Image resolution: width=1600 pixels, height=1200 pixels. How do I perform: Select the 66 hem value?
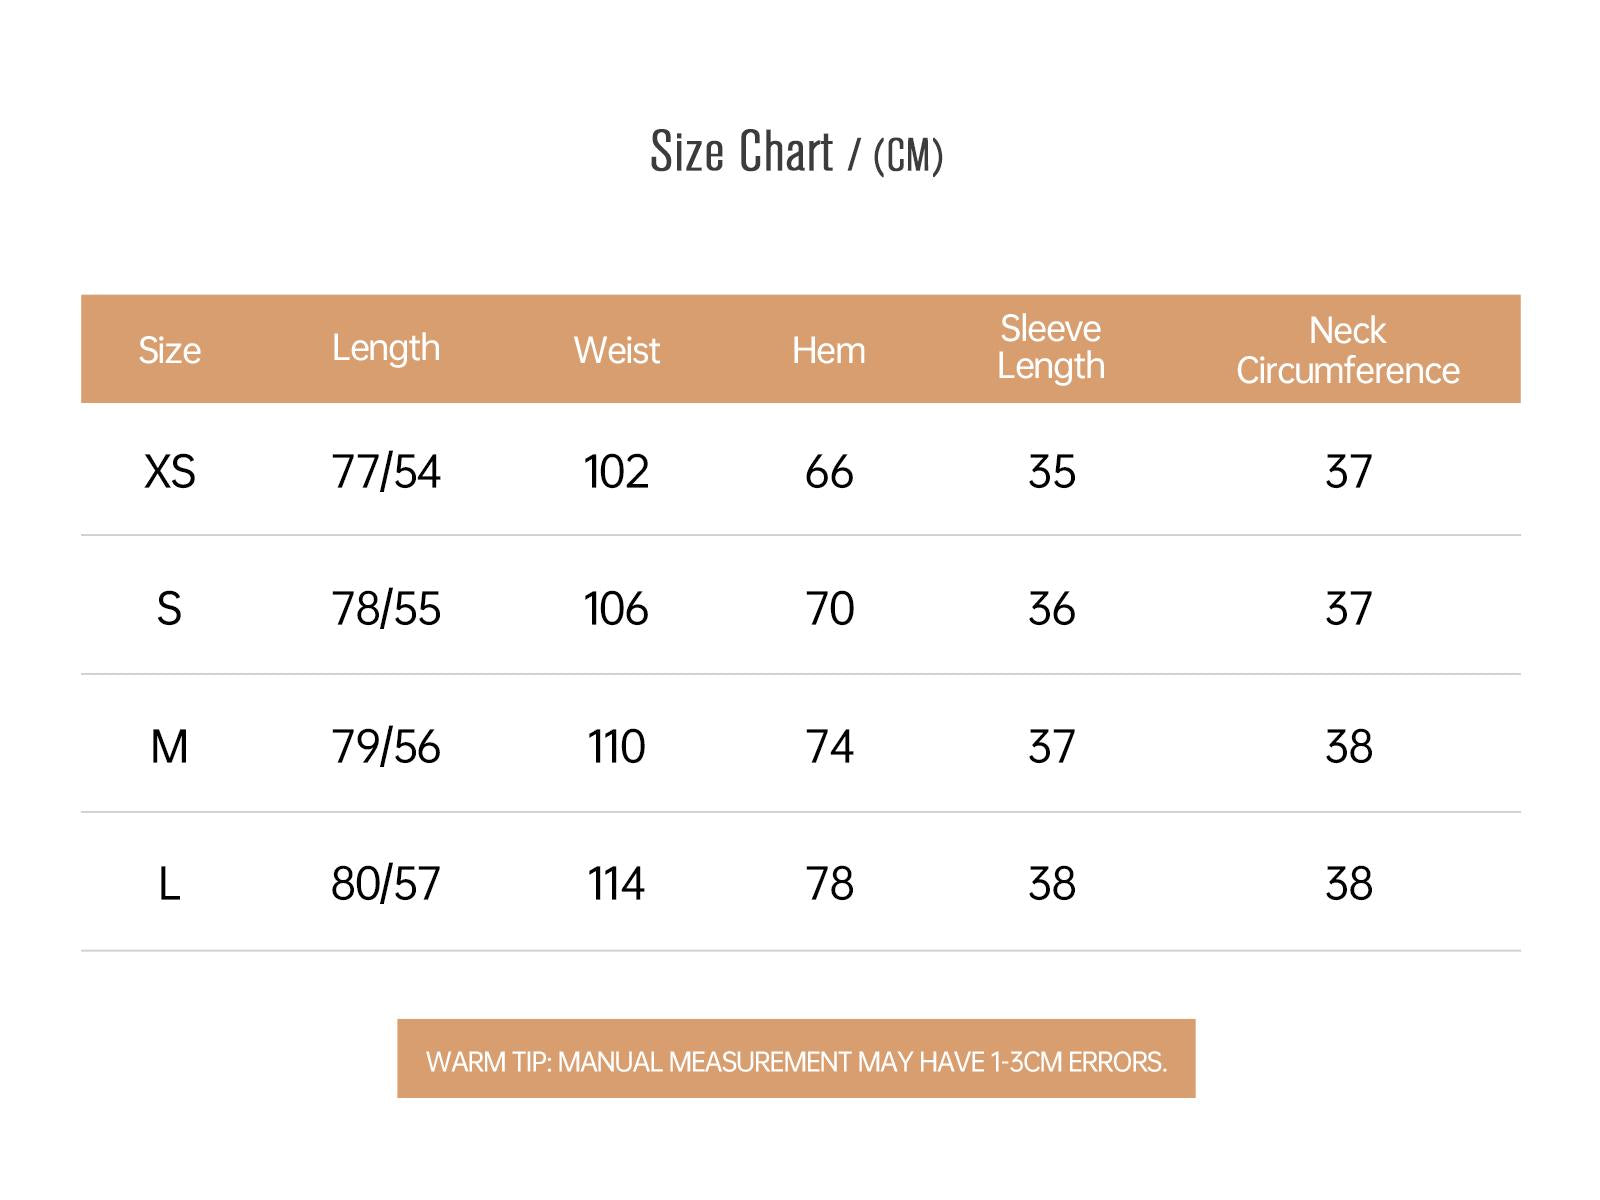[829, 472]
